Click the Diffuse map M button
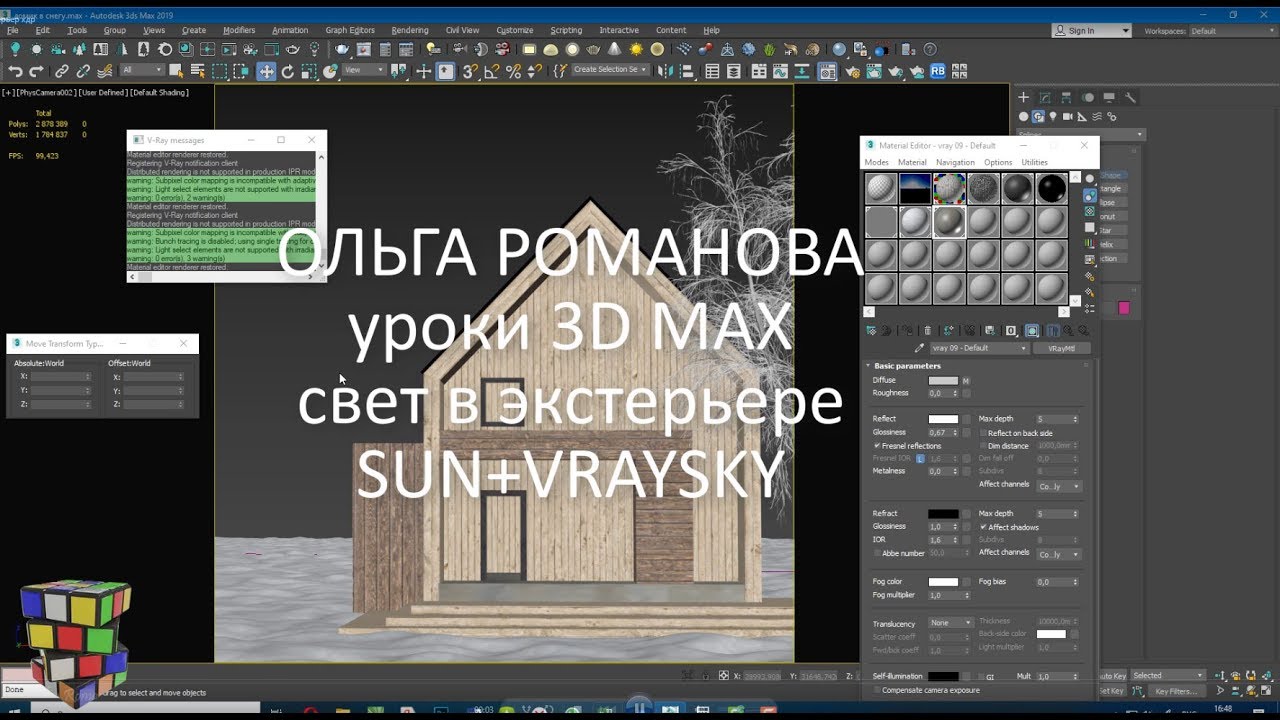Image resolution: width=1280 pixels, height=720 pixels. pyautogui.click(x=966, y=381)
